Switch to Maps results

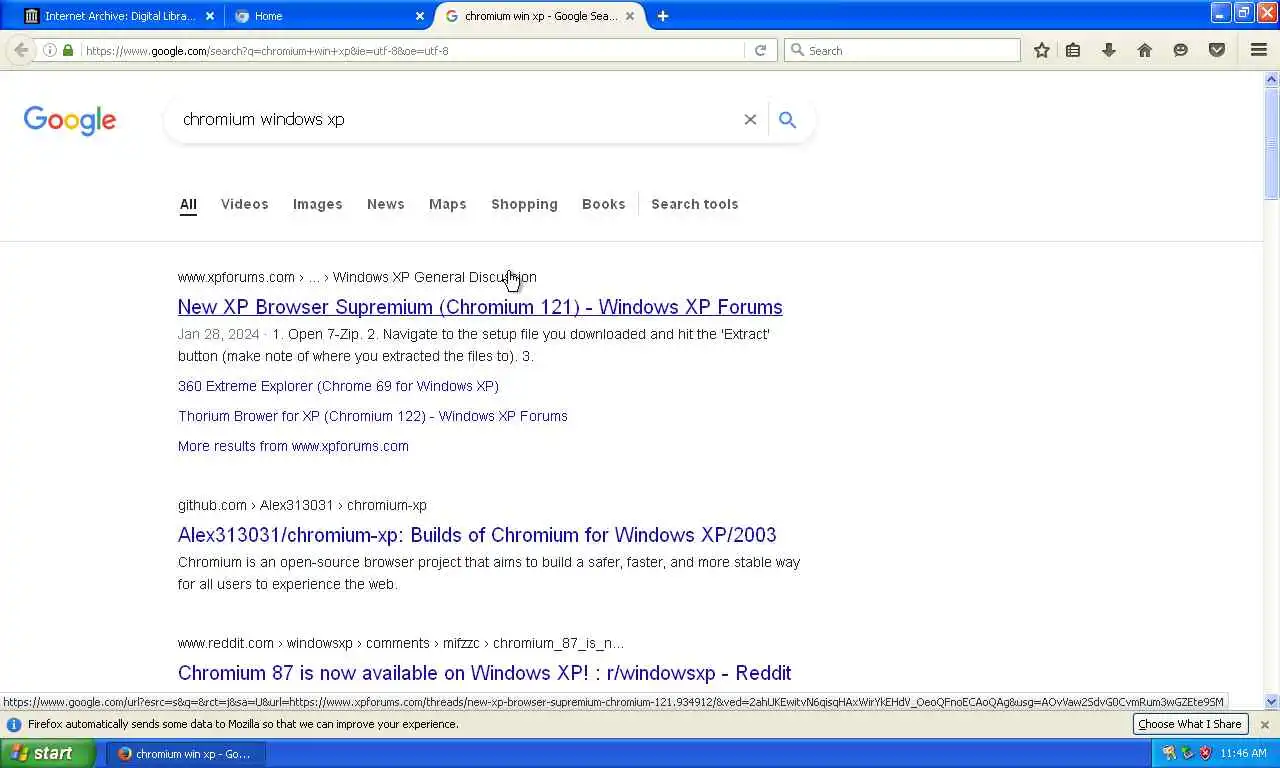click(448, 204)
